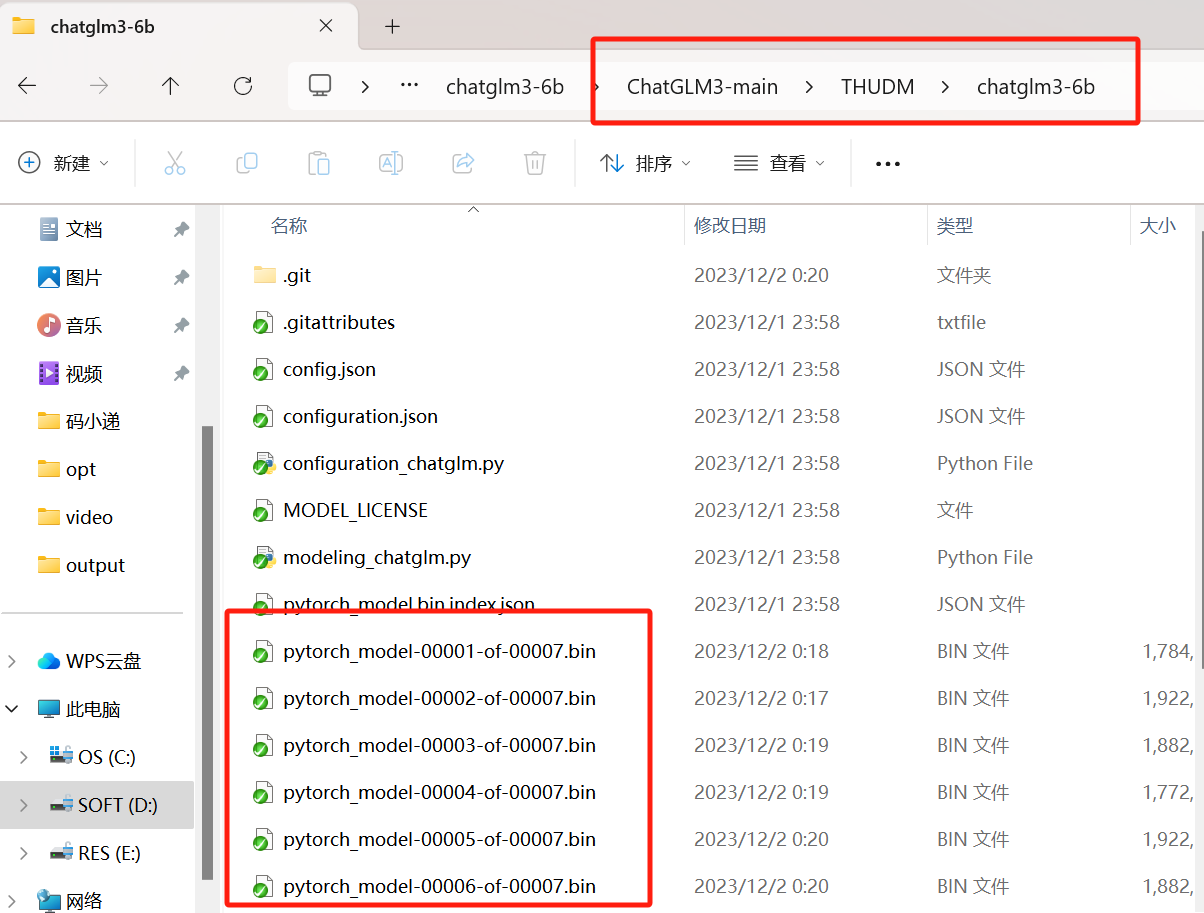This screenshot has height=913, width=1204.
Task: Open the 查看 (View) dropdown
Action: 780,163
